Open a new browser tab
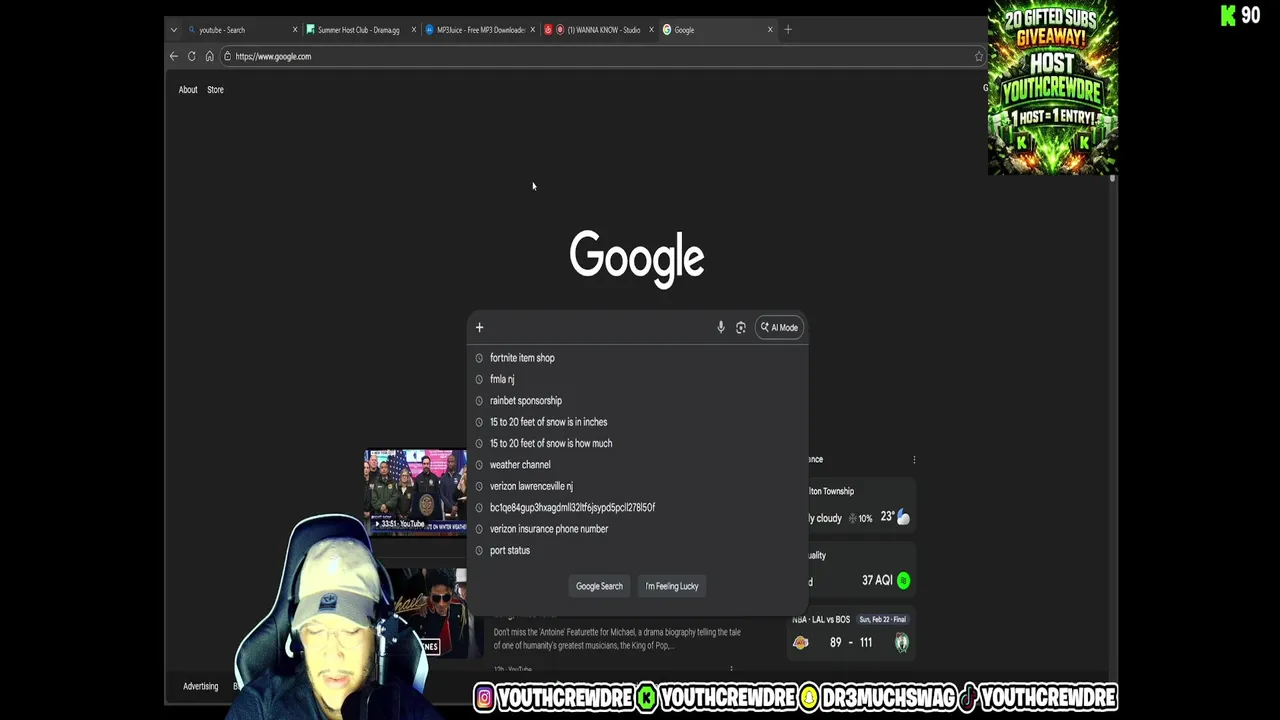Viewport: 1280px width, 720px height. [788, 30]
